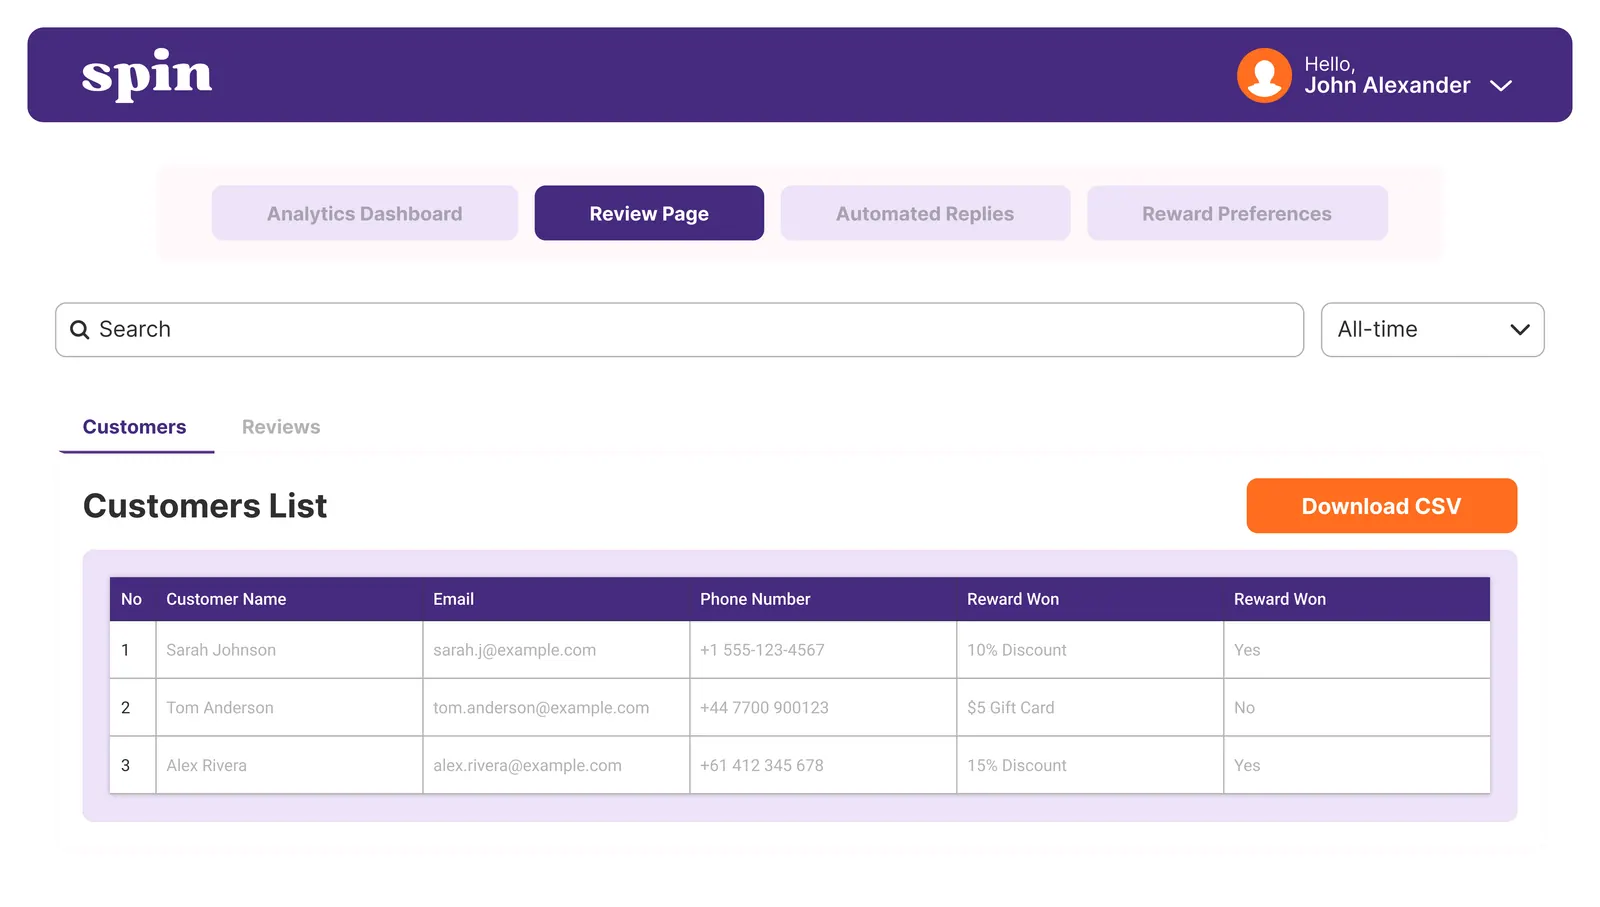Switch to the Customers sub-tab

coord(135,427)
